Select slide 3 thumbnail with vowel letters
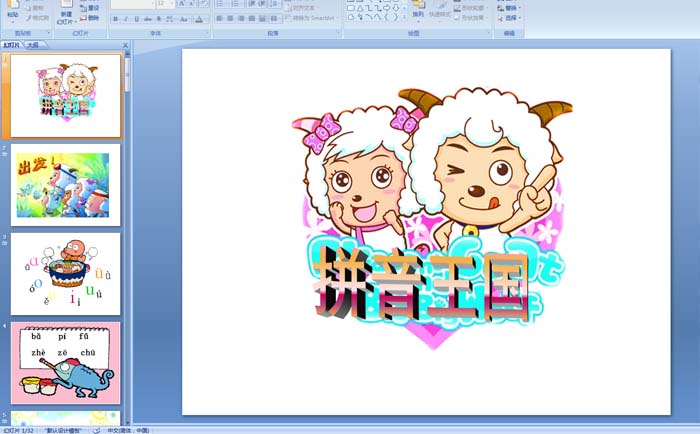This screenshot has width=700, height=434. point(66,273)
